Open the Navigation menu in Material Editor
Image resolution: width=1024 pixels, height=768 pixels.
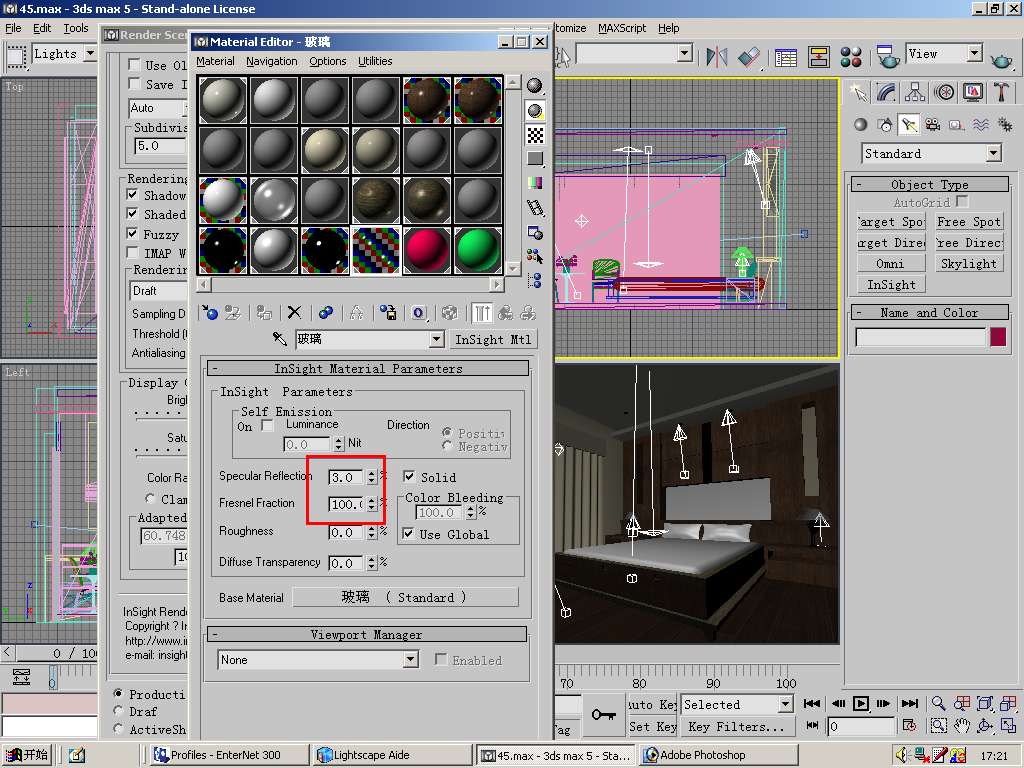[x=271, y=61]
